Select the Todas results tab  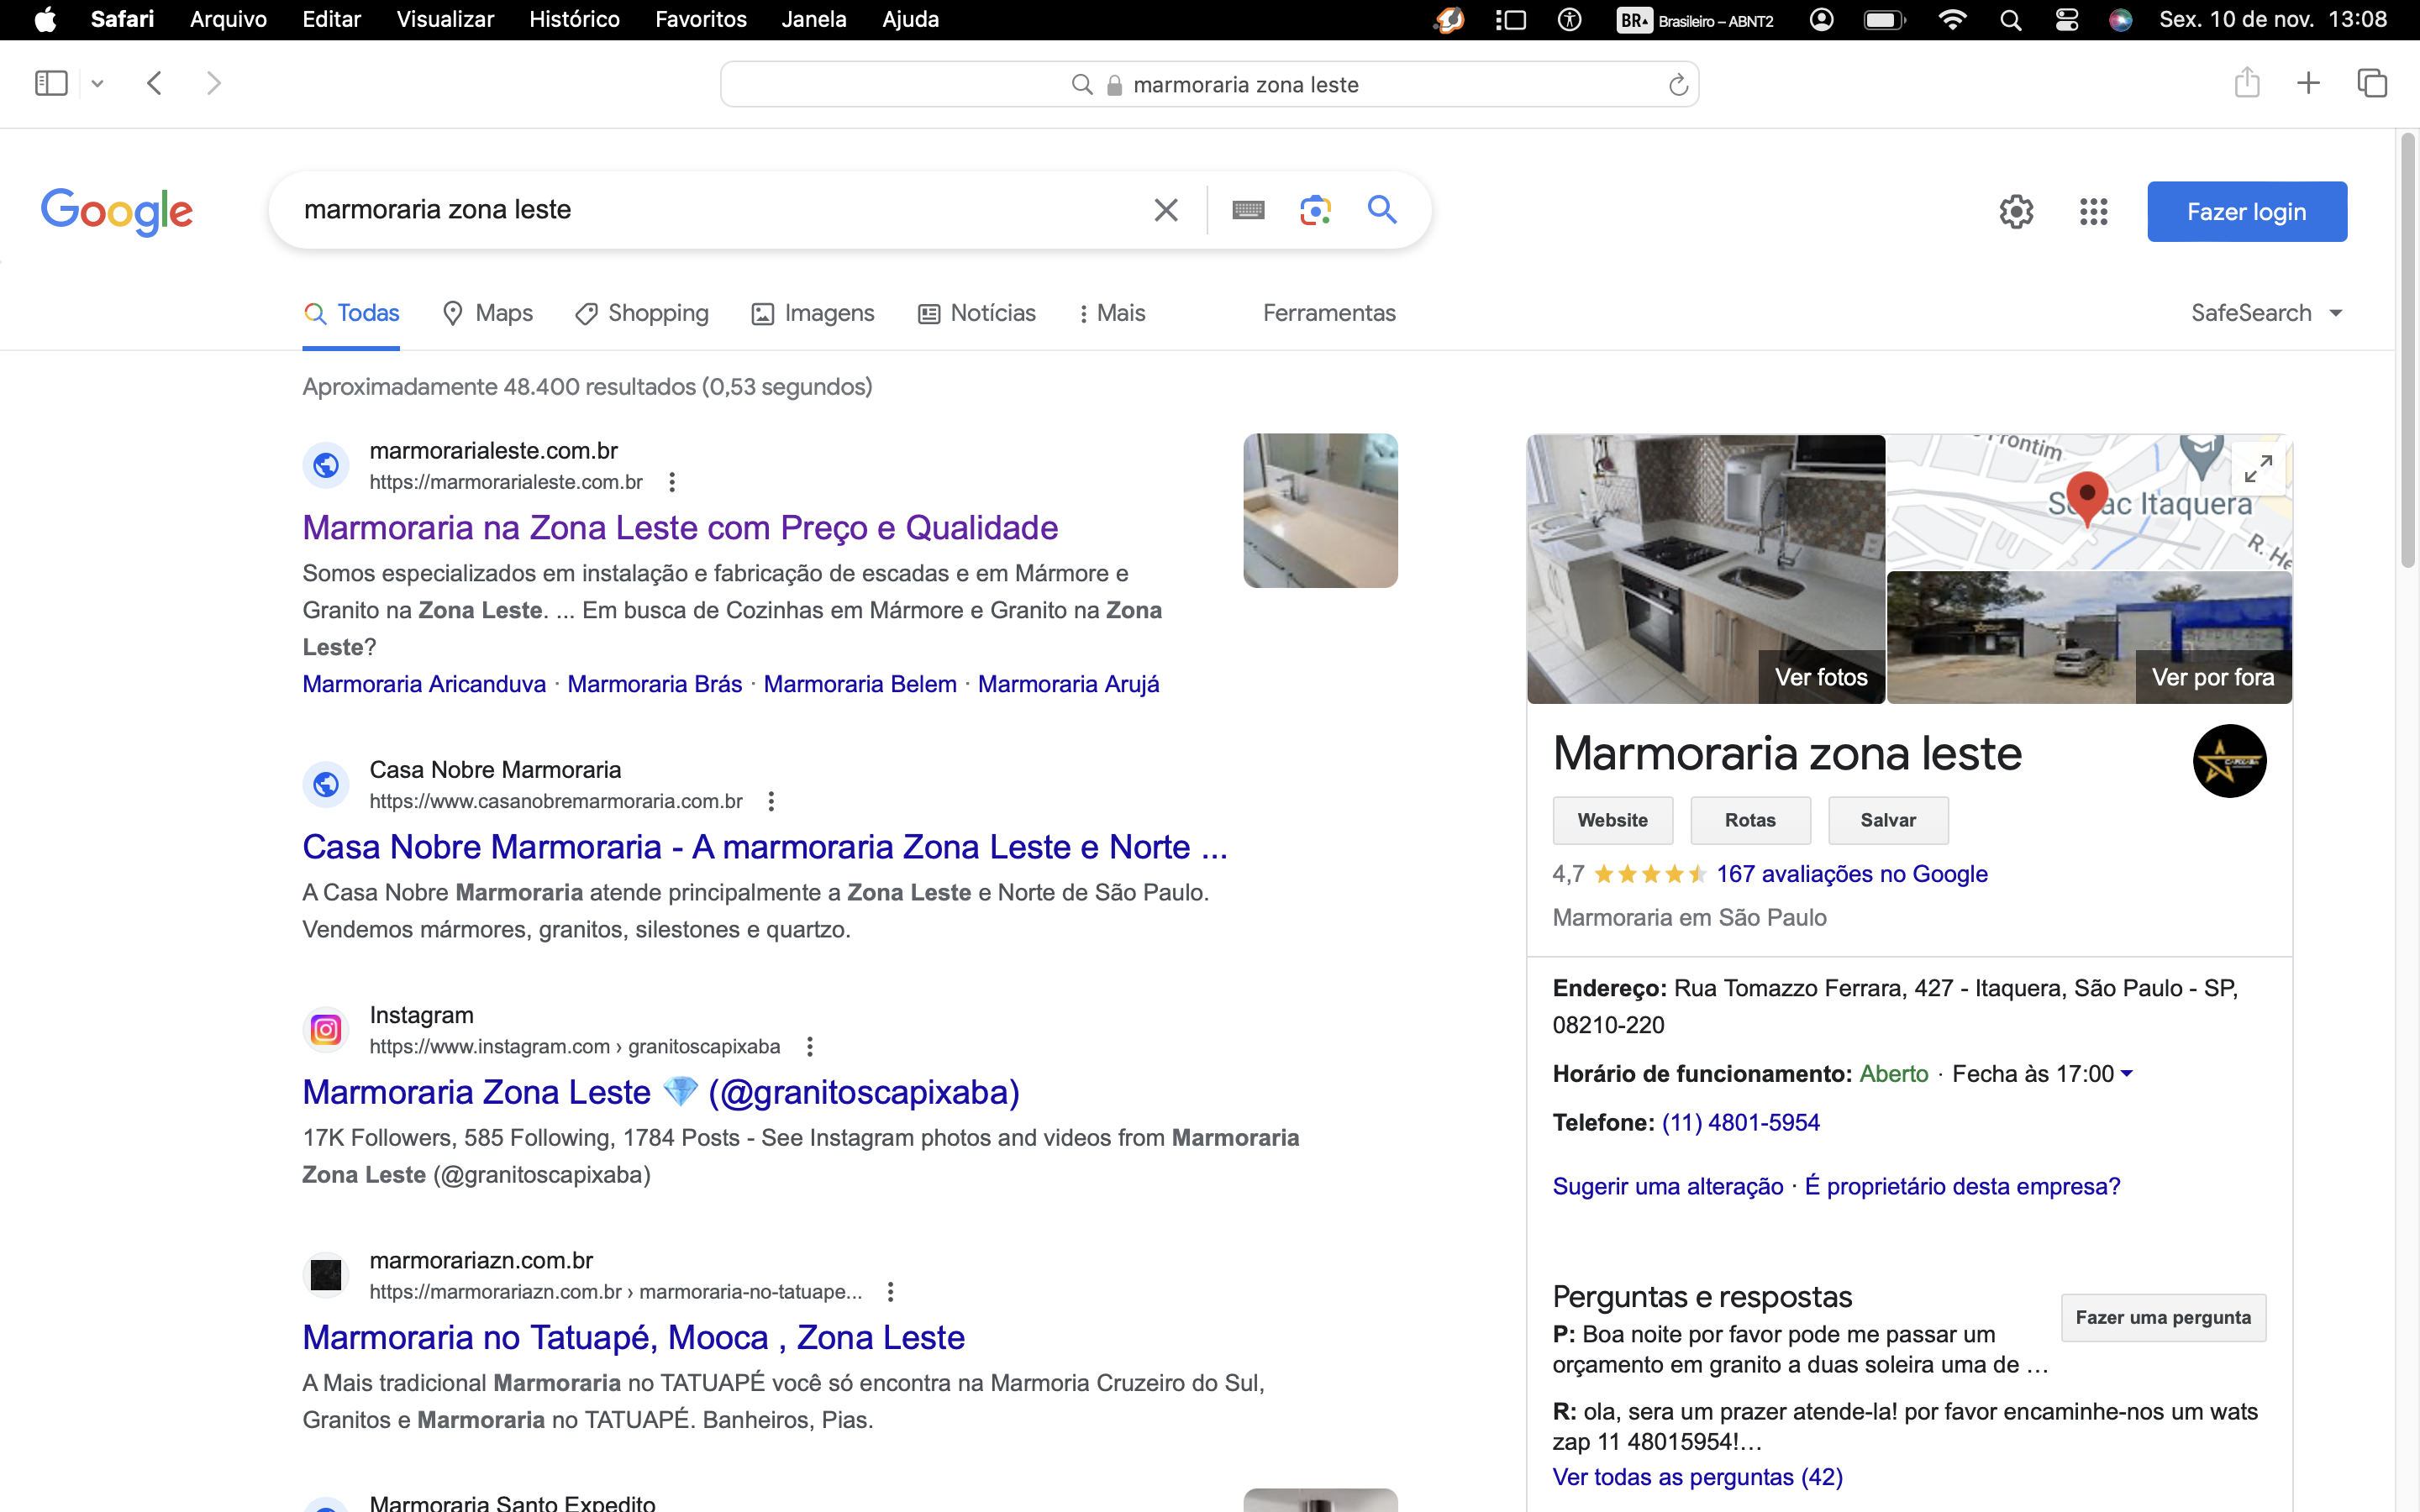351,313
